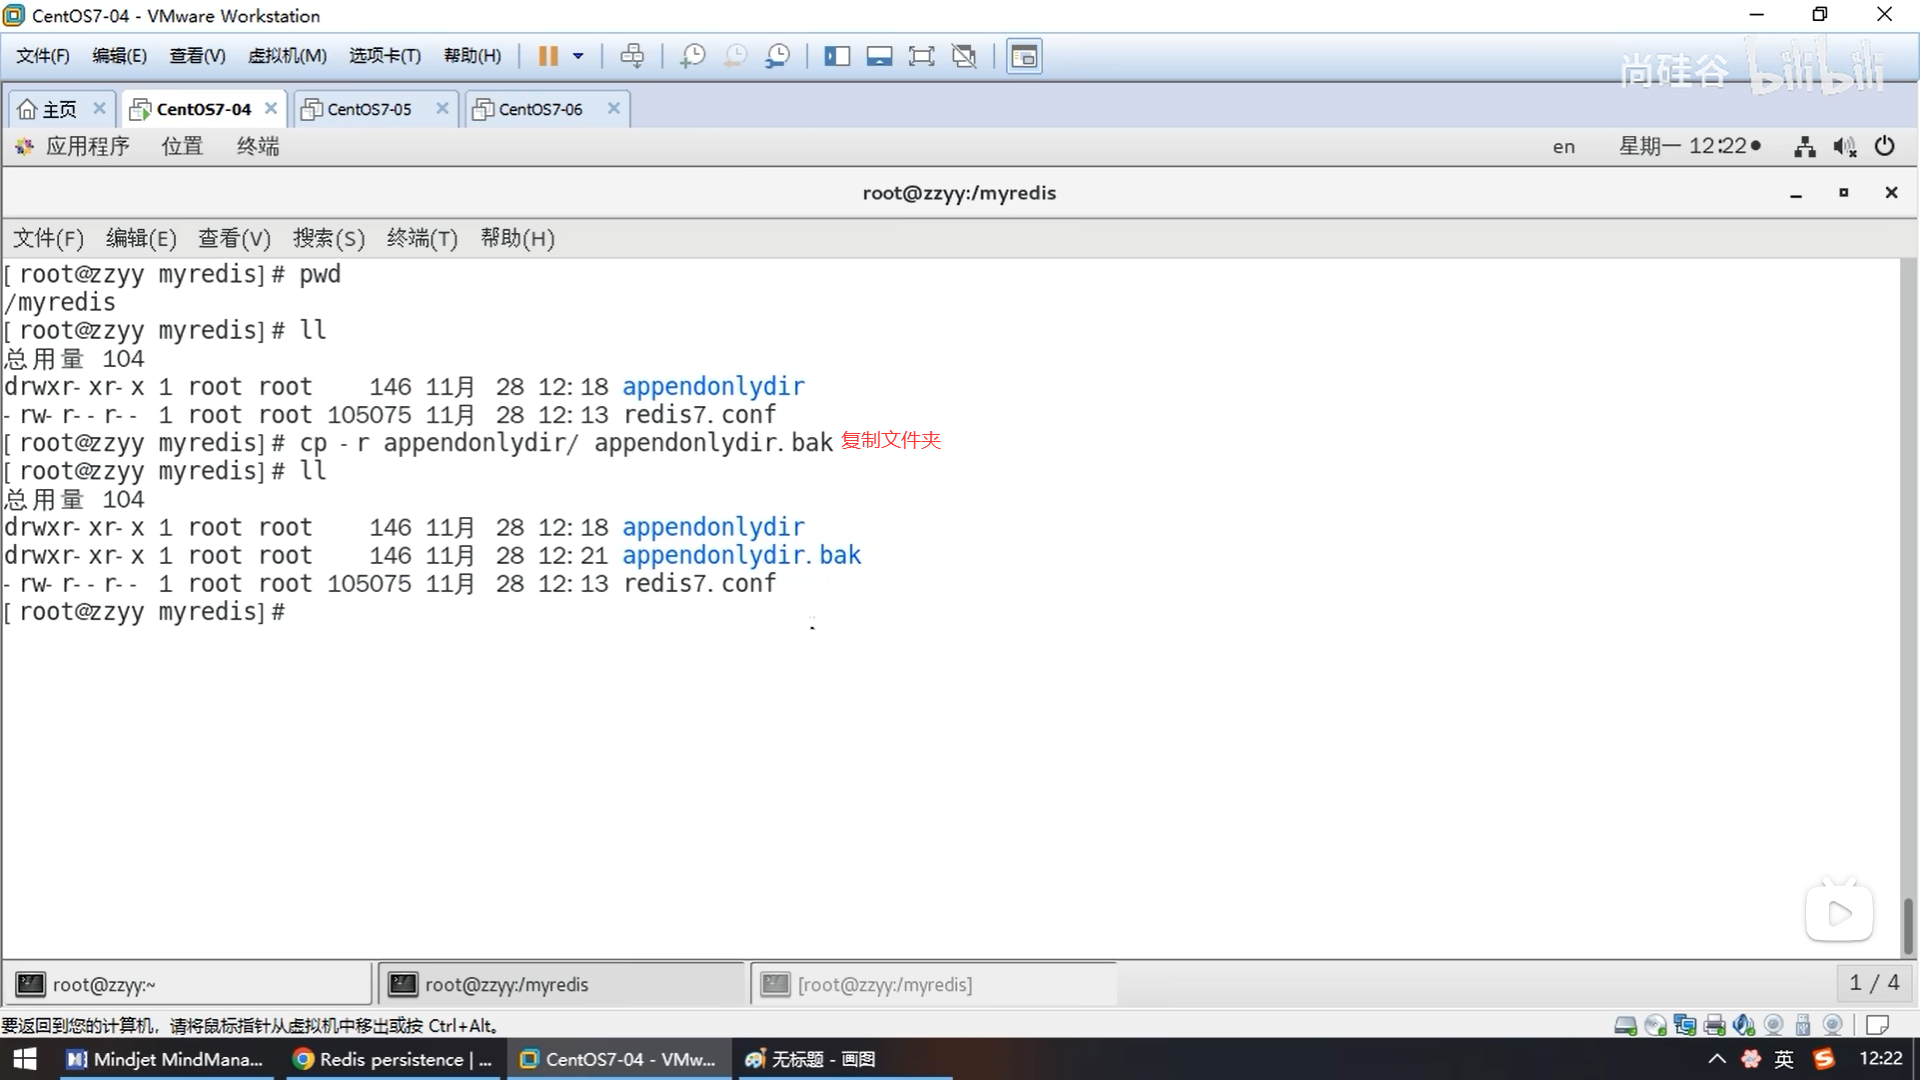Open Redis persistence Chrome taskbar item
1920x1080 pixels.
click(x=392, y=1059)
